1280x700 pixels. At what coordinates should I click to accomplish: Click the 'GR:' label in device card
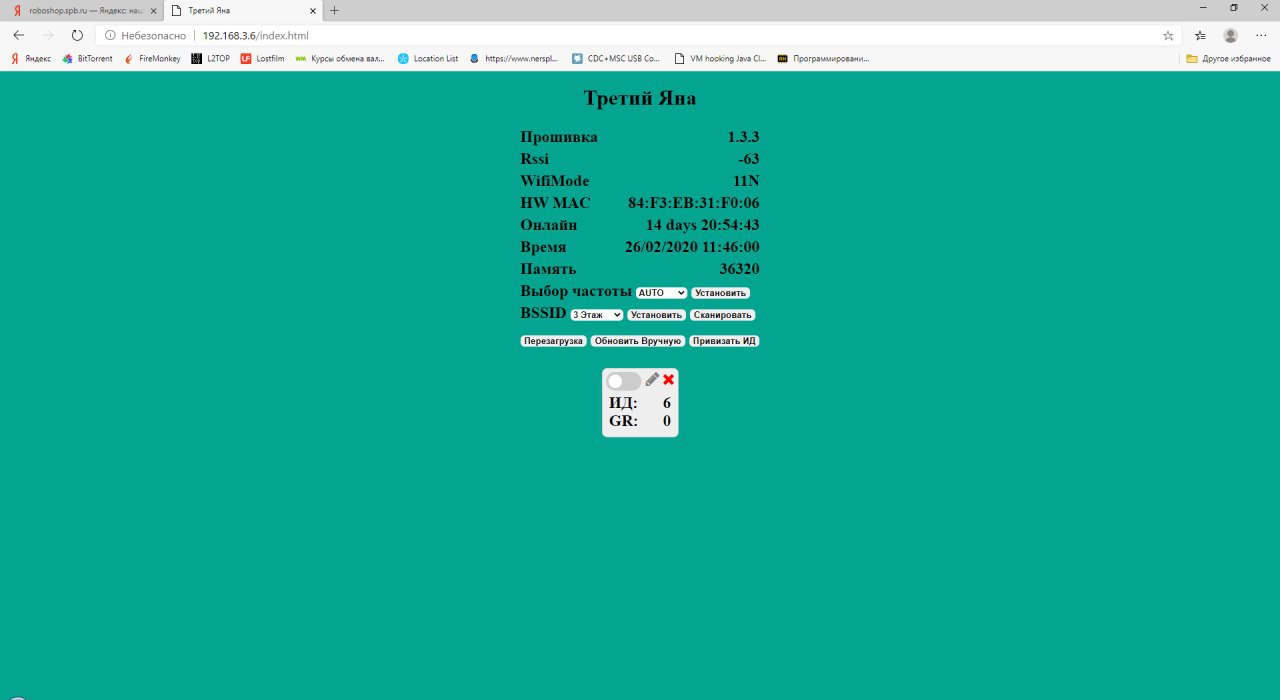623,421
